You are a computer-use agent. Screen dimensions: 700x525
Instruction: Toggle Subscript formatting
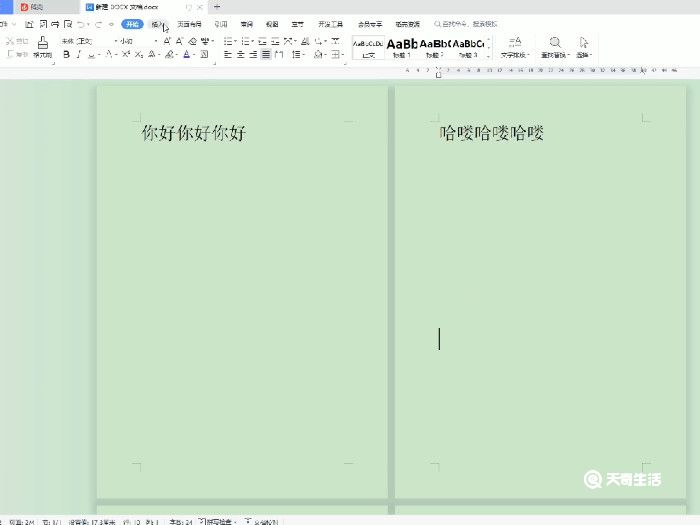(139, 54)
